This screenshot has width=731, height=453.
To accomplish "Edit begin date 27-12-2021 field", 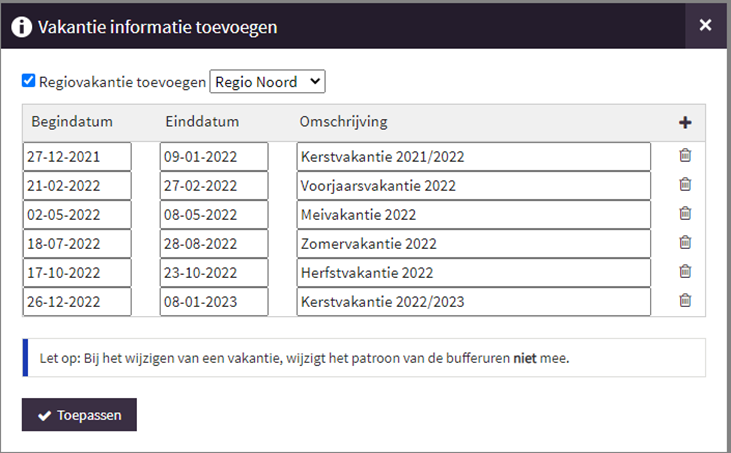I will pos(77,157).
